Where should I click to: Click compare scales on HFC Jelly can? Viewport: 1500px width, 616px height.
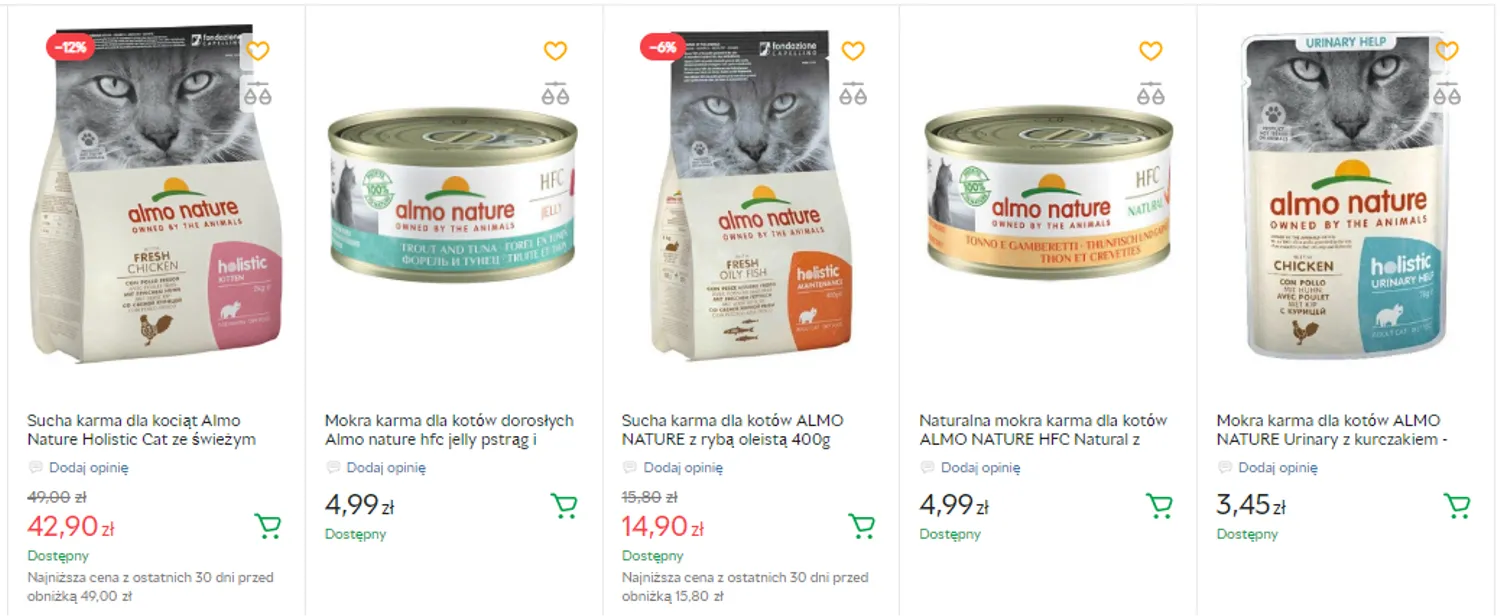pyautogui.click(x=555, y=94)
